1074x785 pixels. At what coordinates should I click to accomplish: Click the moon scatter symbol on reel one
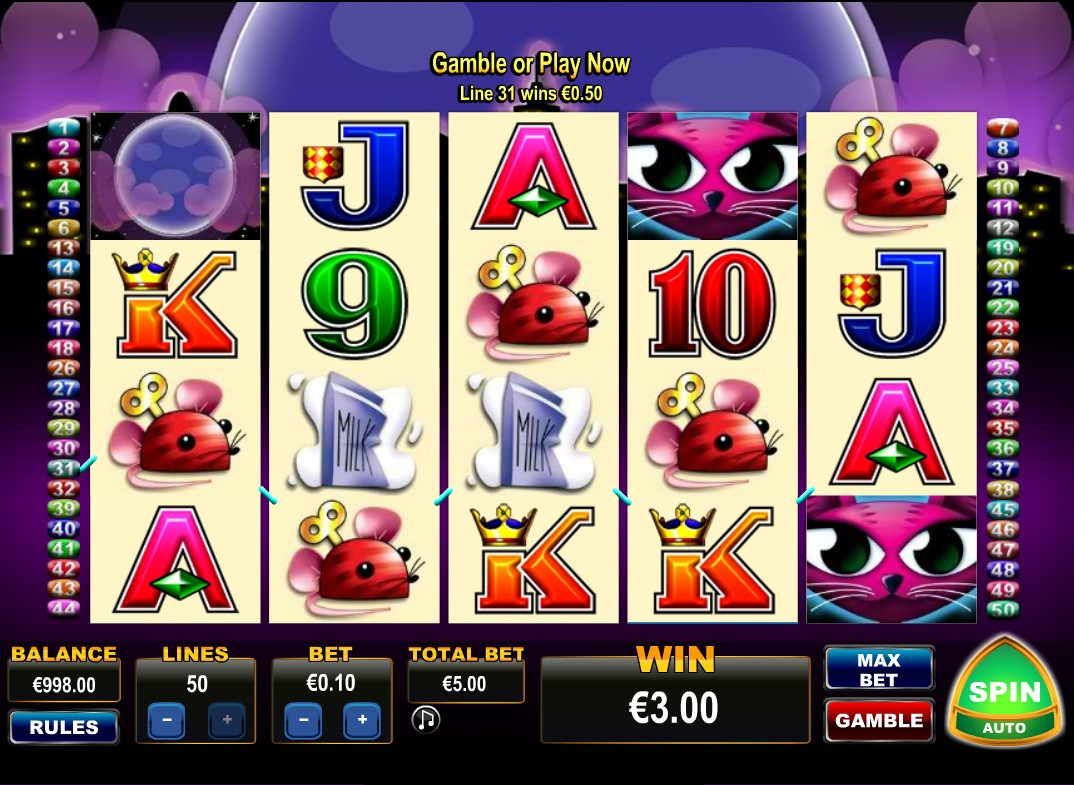pyautogui.click(x=175, y=176)
